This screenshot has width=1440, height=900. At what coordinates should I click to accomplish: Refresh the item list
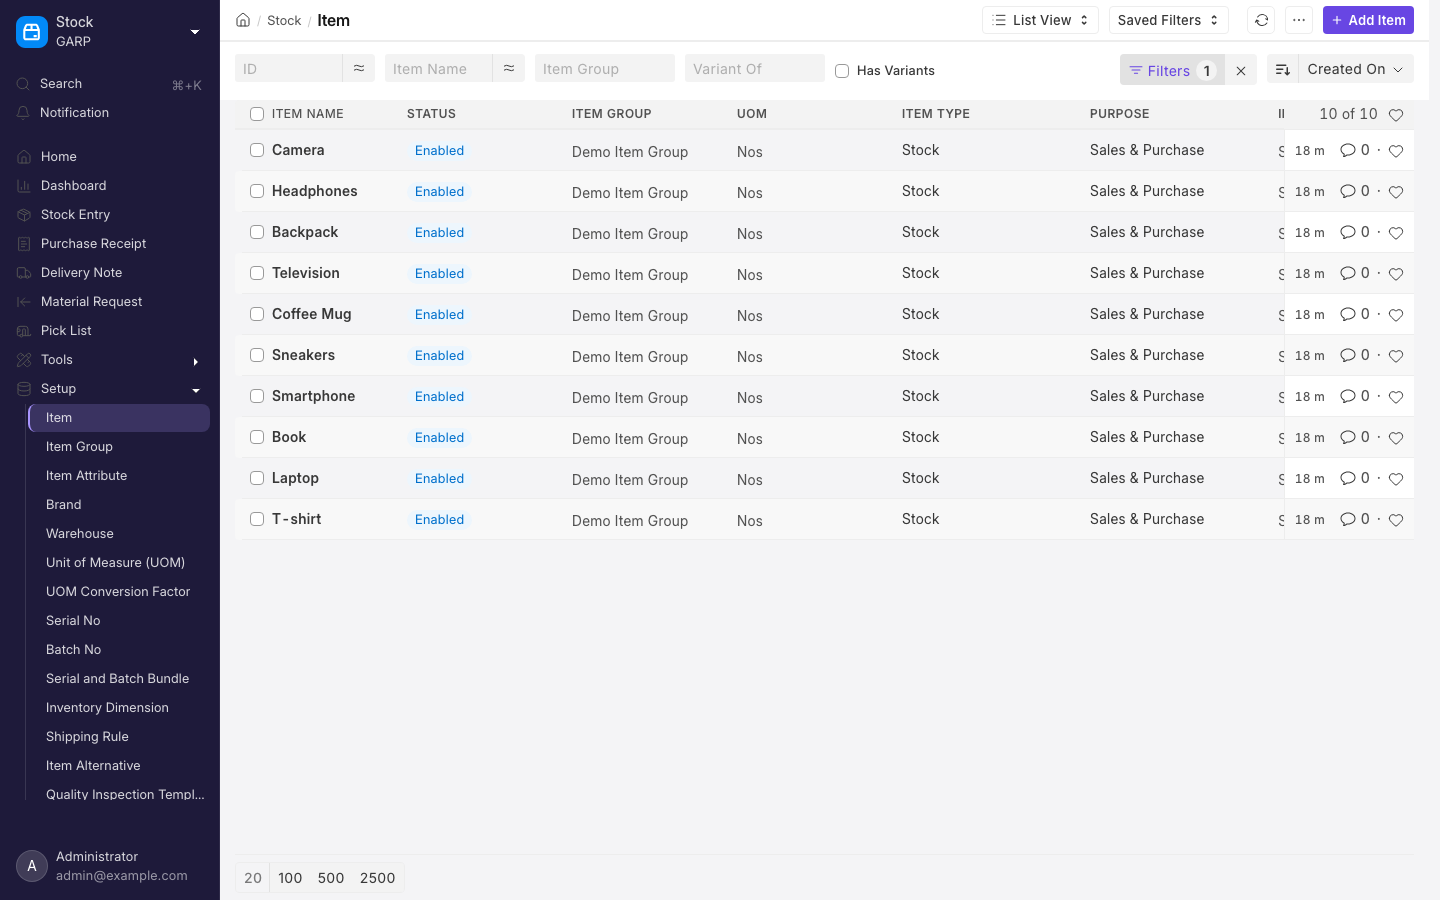pyautogui.click(x=1262, y=20)
